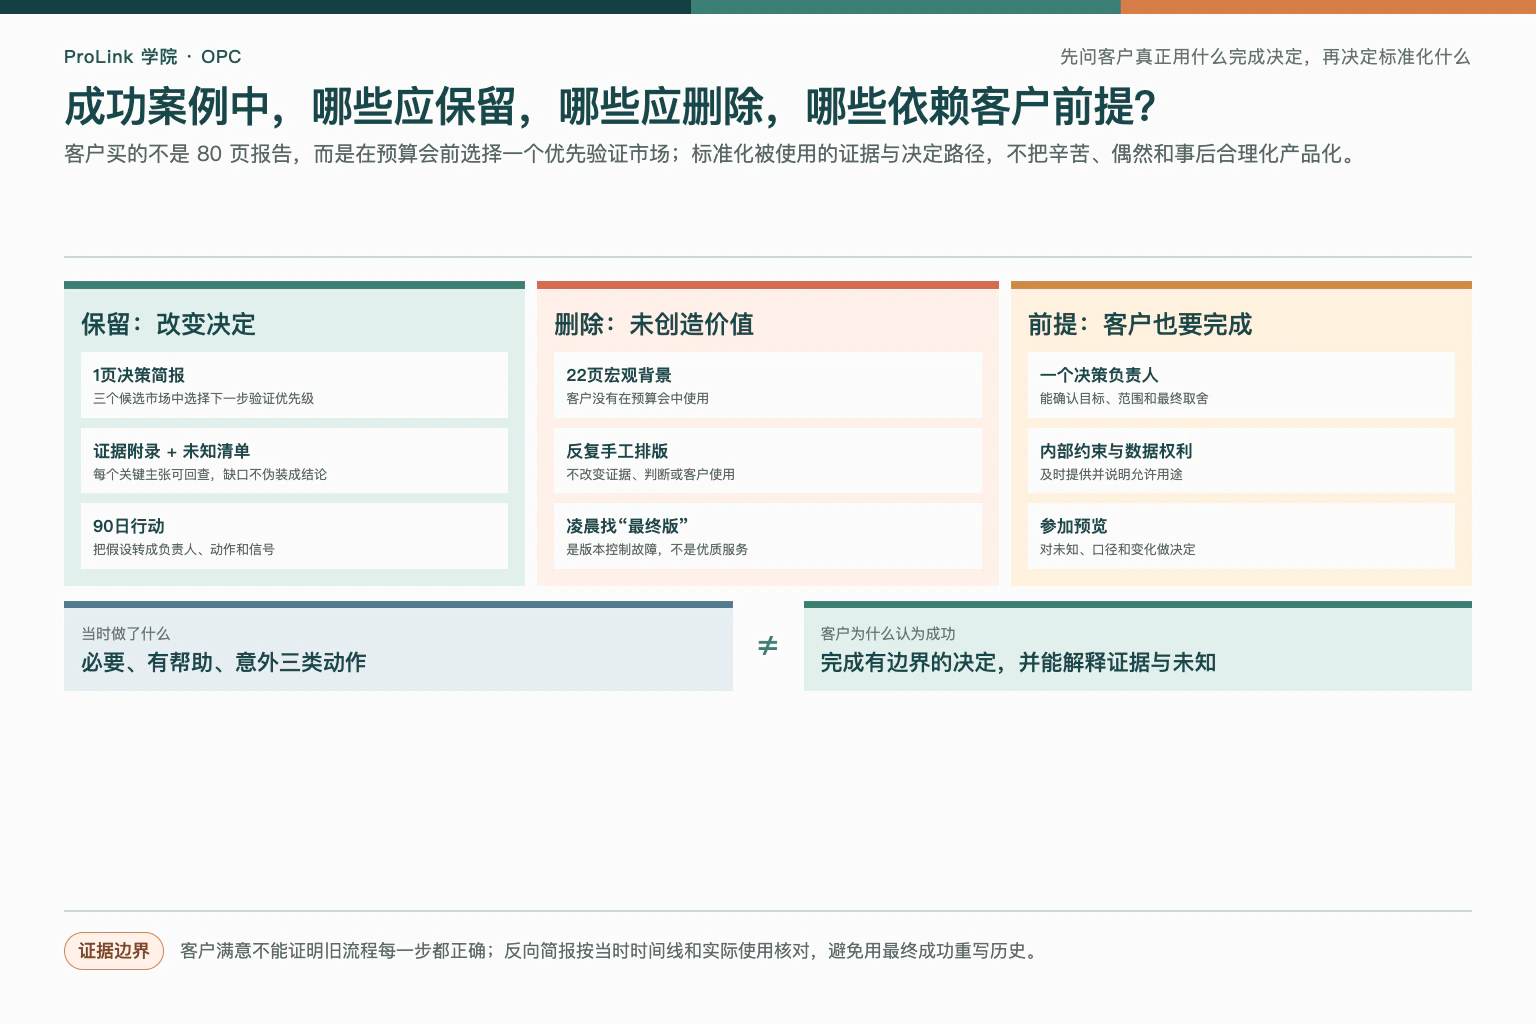Click the 1页决策简报 card
This screenshot has height=1024, width=1536.
[x=294, y=385]
